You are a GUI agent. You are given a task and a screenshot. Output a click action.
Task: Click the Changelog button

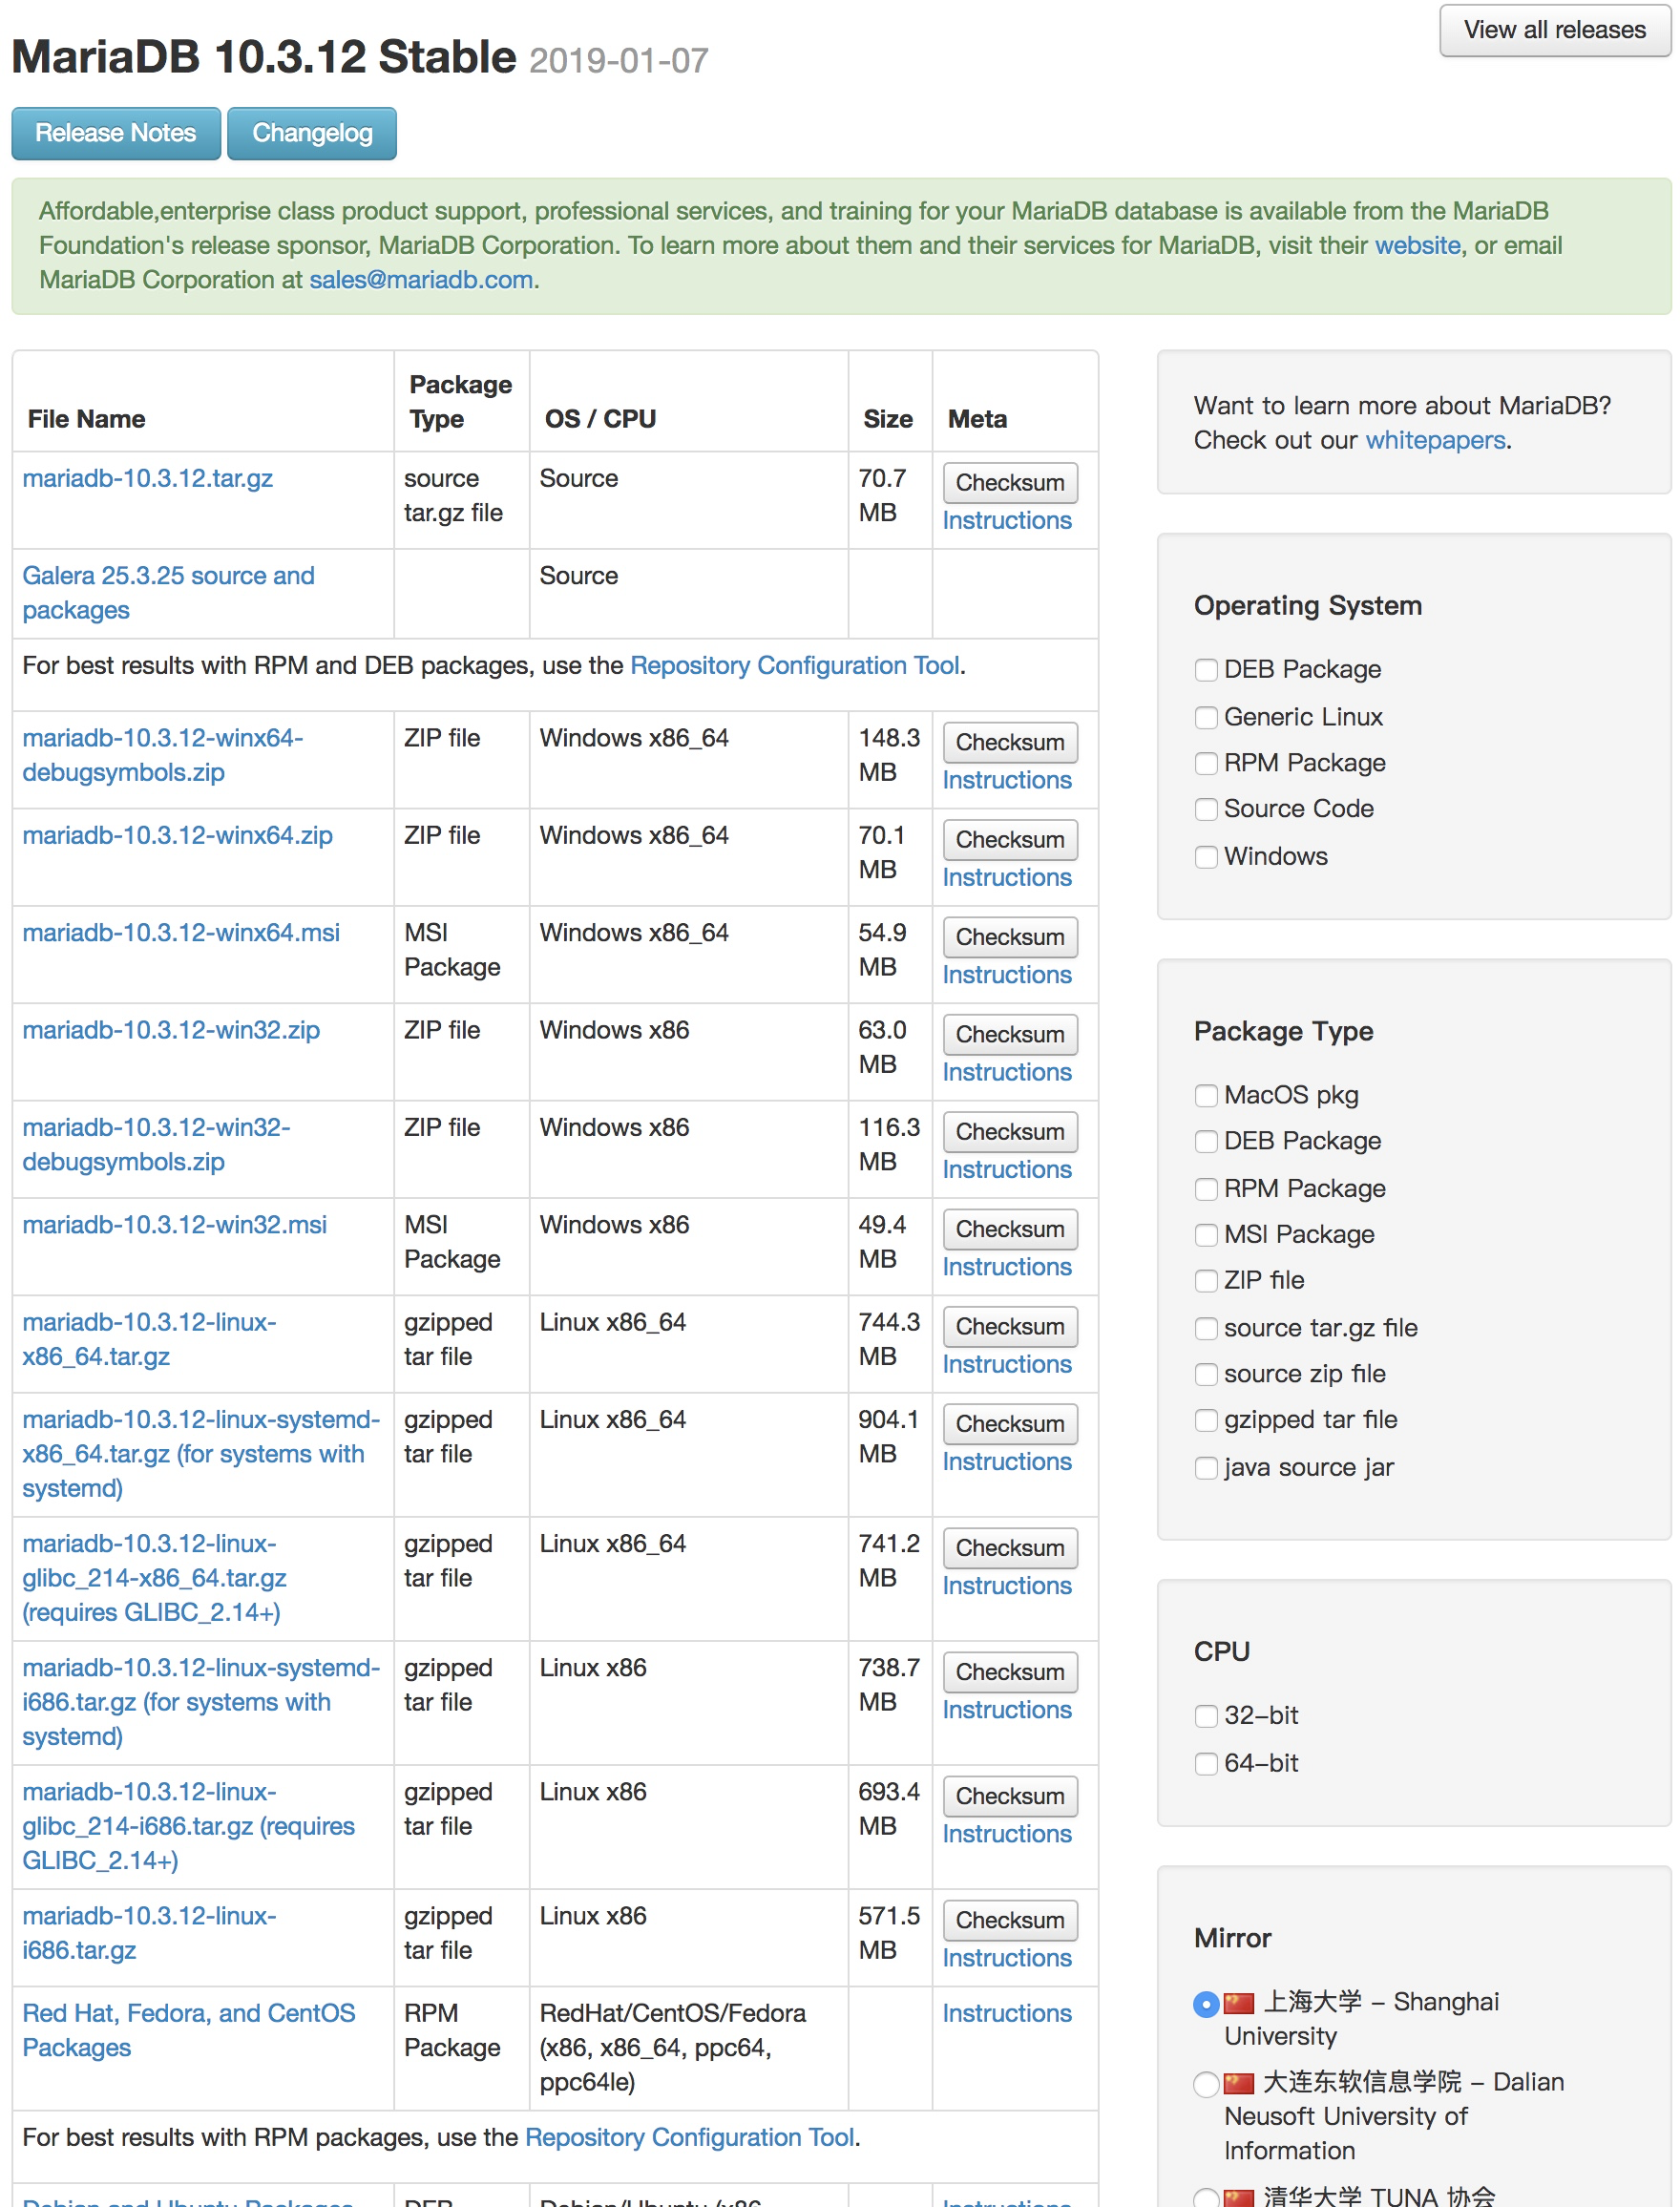click(311, 133)
